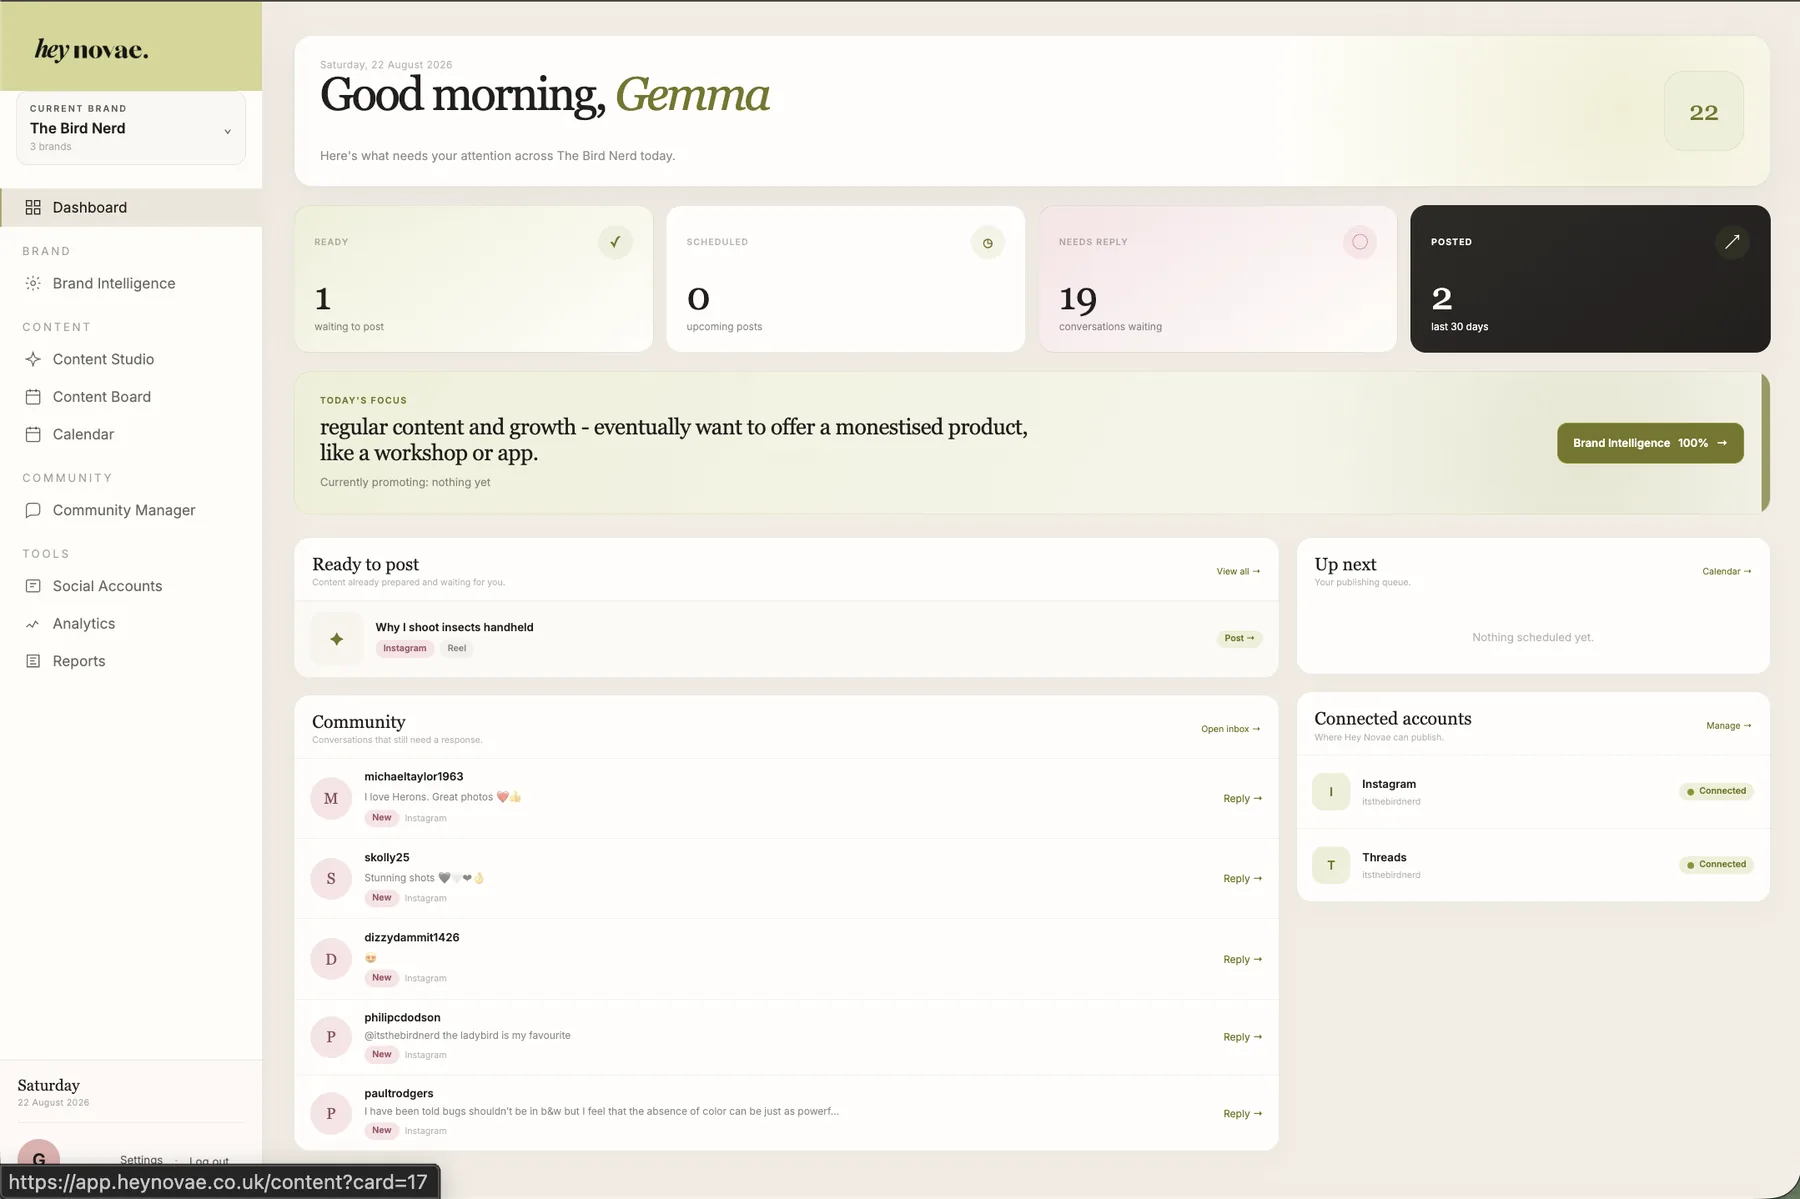Click Threads Connected status badge
The width and height of the screenshot is (1800, 1199).
[x=1716, y=864]
